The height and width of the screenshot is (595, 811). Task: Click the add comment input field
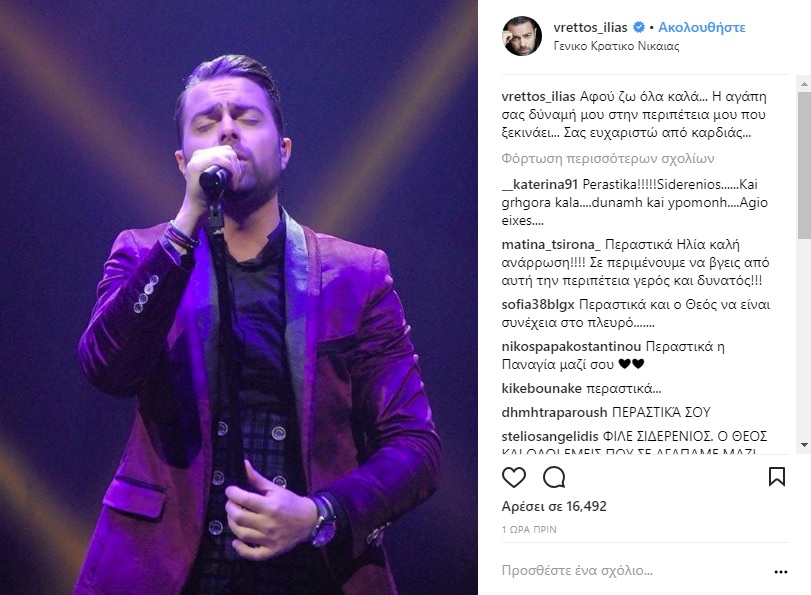tap(634, 571)
